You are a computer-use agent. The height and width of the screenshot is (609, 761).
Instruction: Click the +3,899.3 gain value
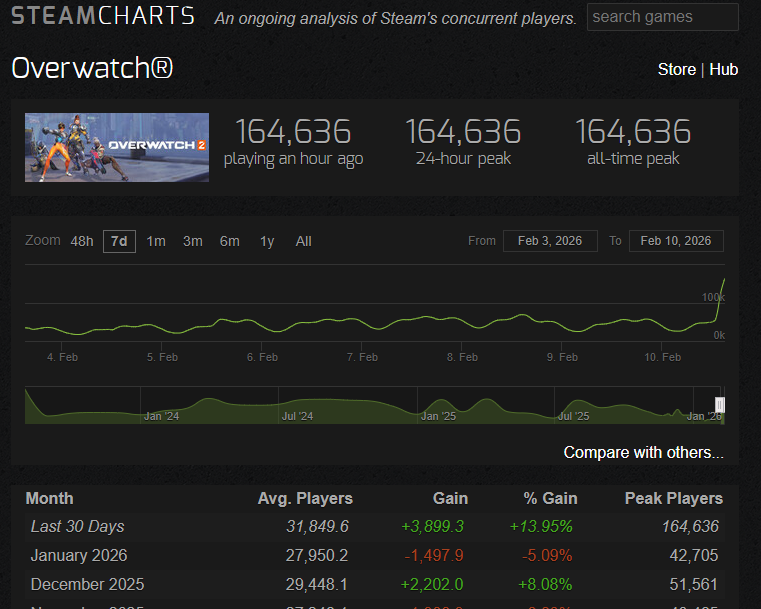point(432,527)
